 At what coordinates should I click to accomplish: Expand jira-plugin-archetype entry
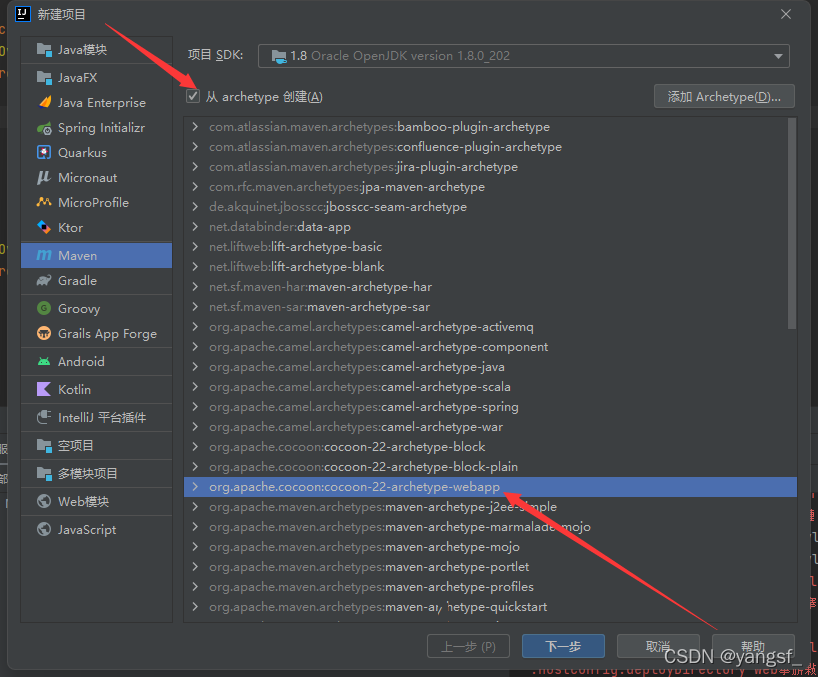point(195,167)
